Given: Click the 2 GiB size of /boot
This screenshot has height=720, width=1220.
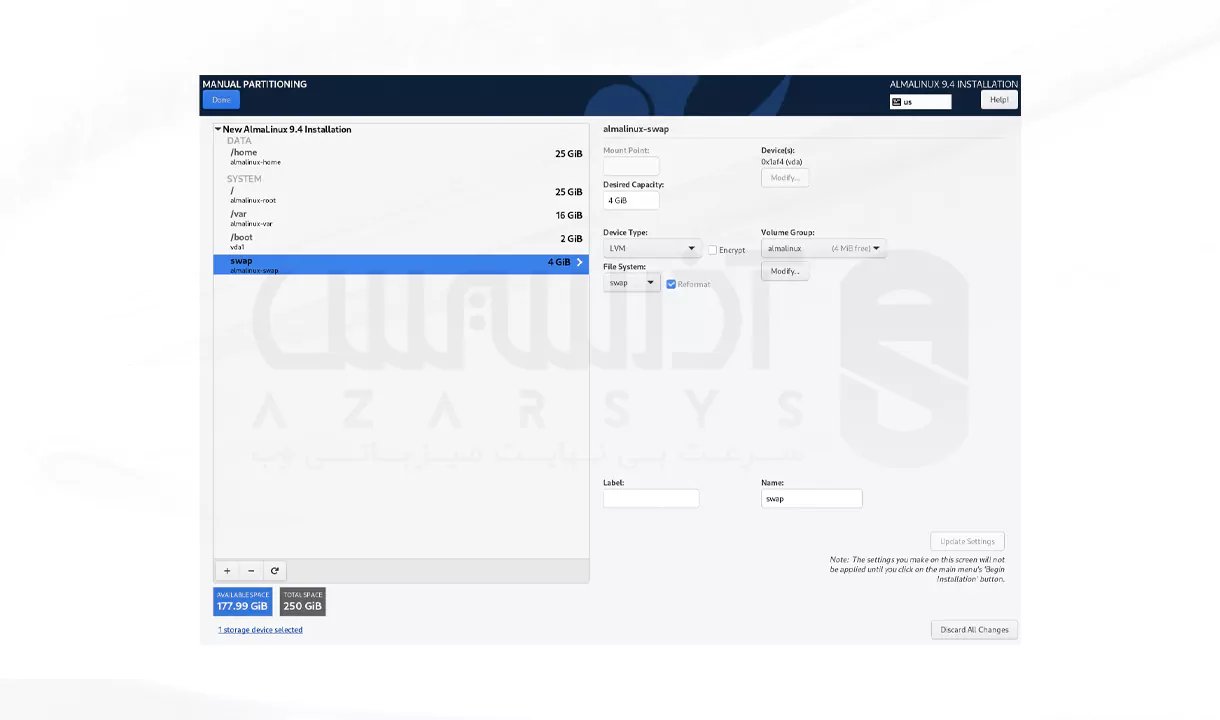Looking at the screenshot, I should tap(571, 238).
